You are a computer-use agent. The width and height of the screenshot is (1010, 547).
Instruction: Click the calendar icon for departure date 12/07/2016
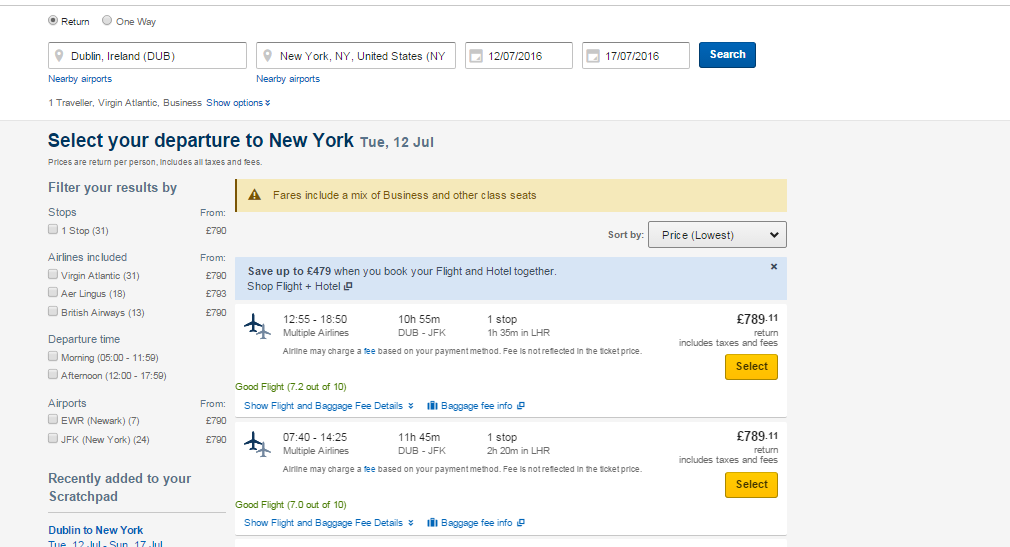[477, 56]
